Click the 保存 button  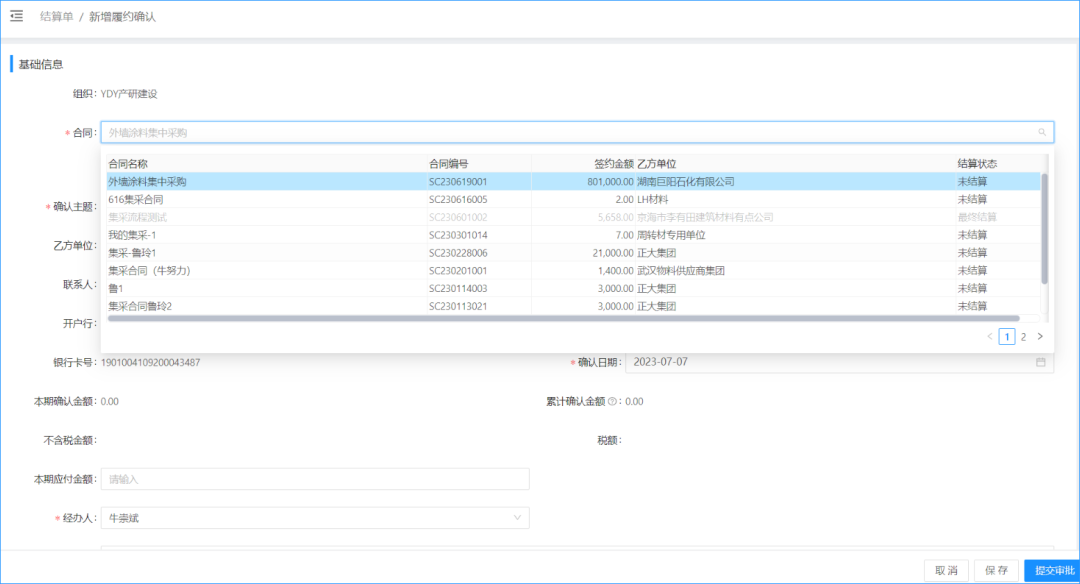click(997, 570)
